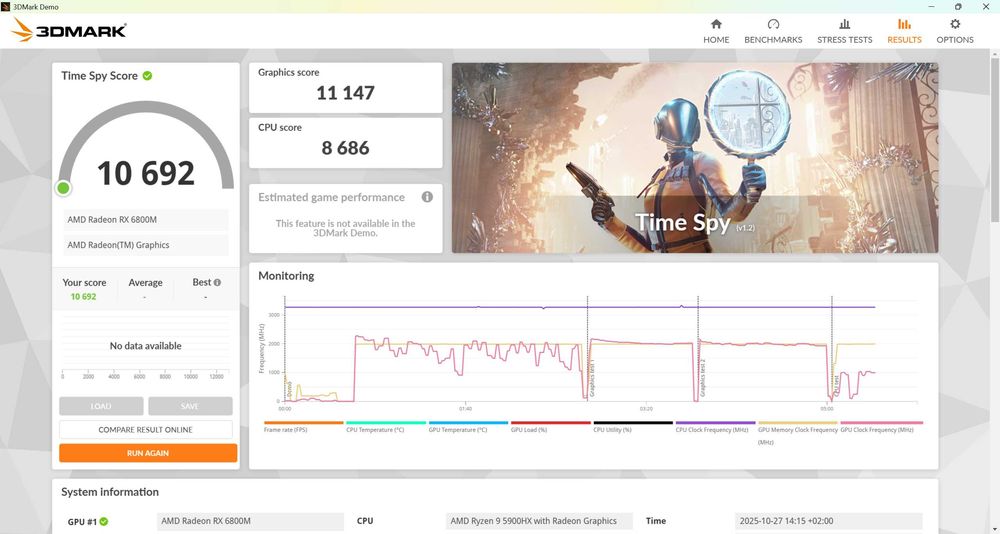Click the green Your score value 10 692
The image size is (1000, 534).
tap(84, 297)
